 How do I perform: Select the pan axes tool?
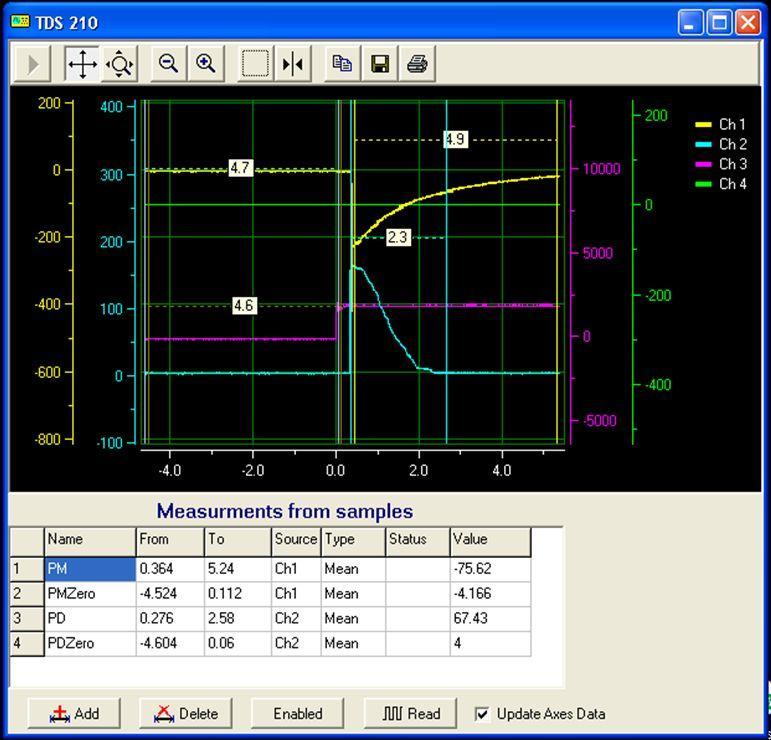pos(82,64)
